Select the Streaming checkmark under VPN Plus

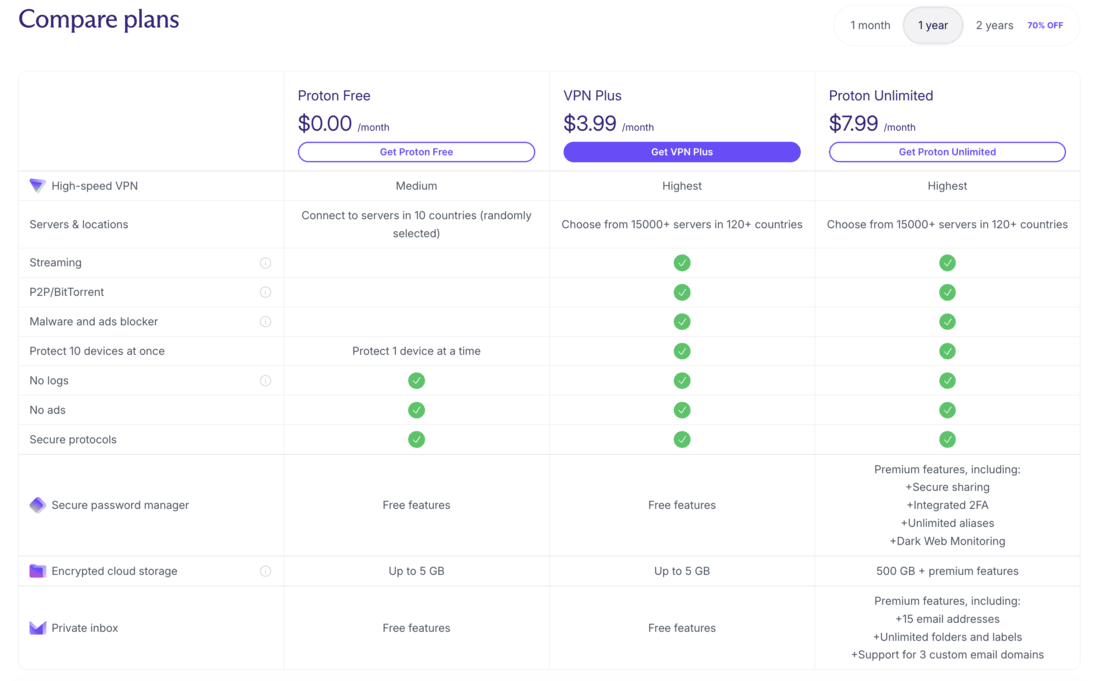[x=682, y=262]
